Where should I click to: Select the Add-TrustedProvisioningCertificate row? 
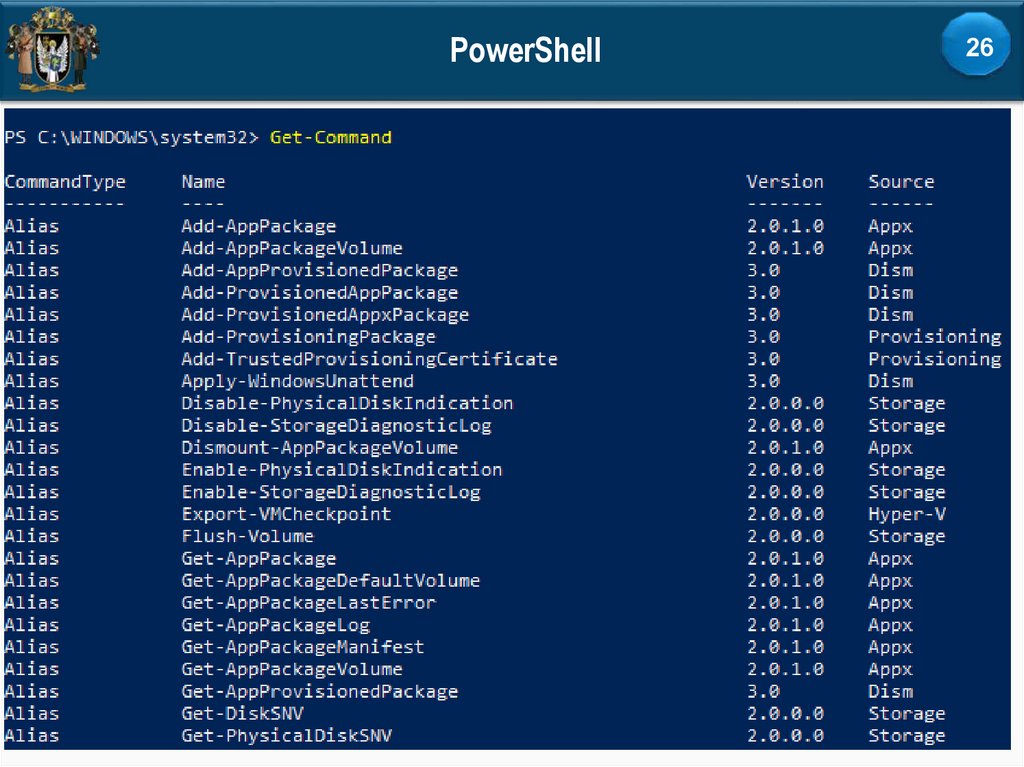pos(369,359)
